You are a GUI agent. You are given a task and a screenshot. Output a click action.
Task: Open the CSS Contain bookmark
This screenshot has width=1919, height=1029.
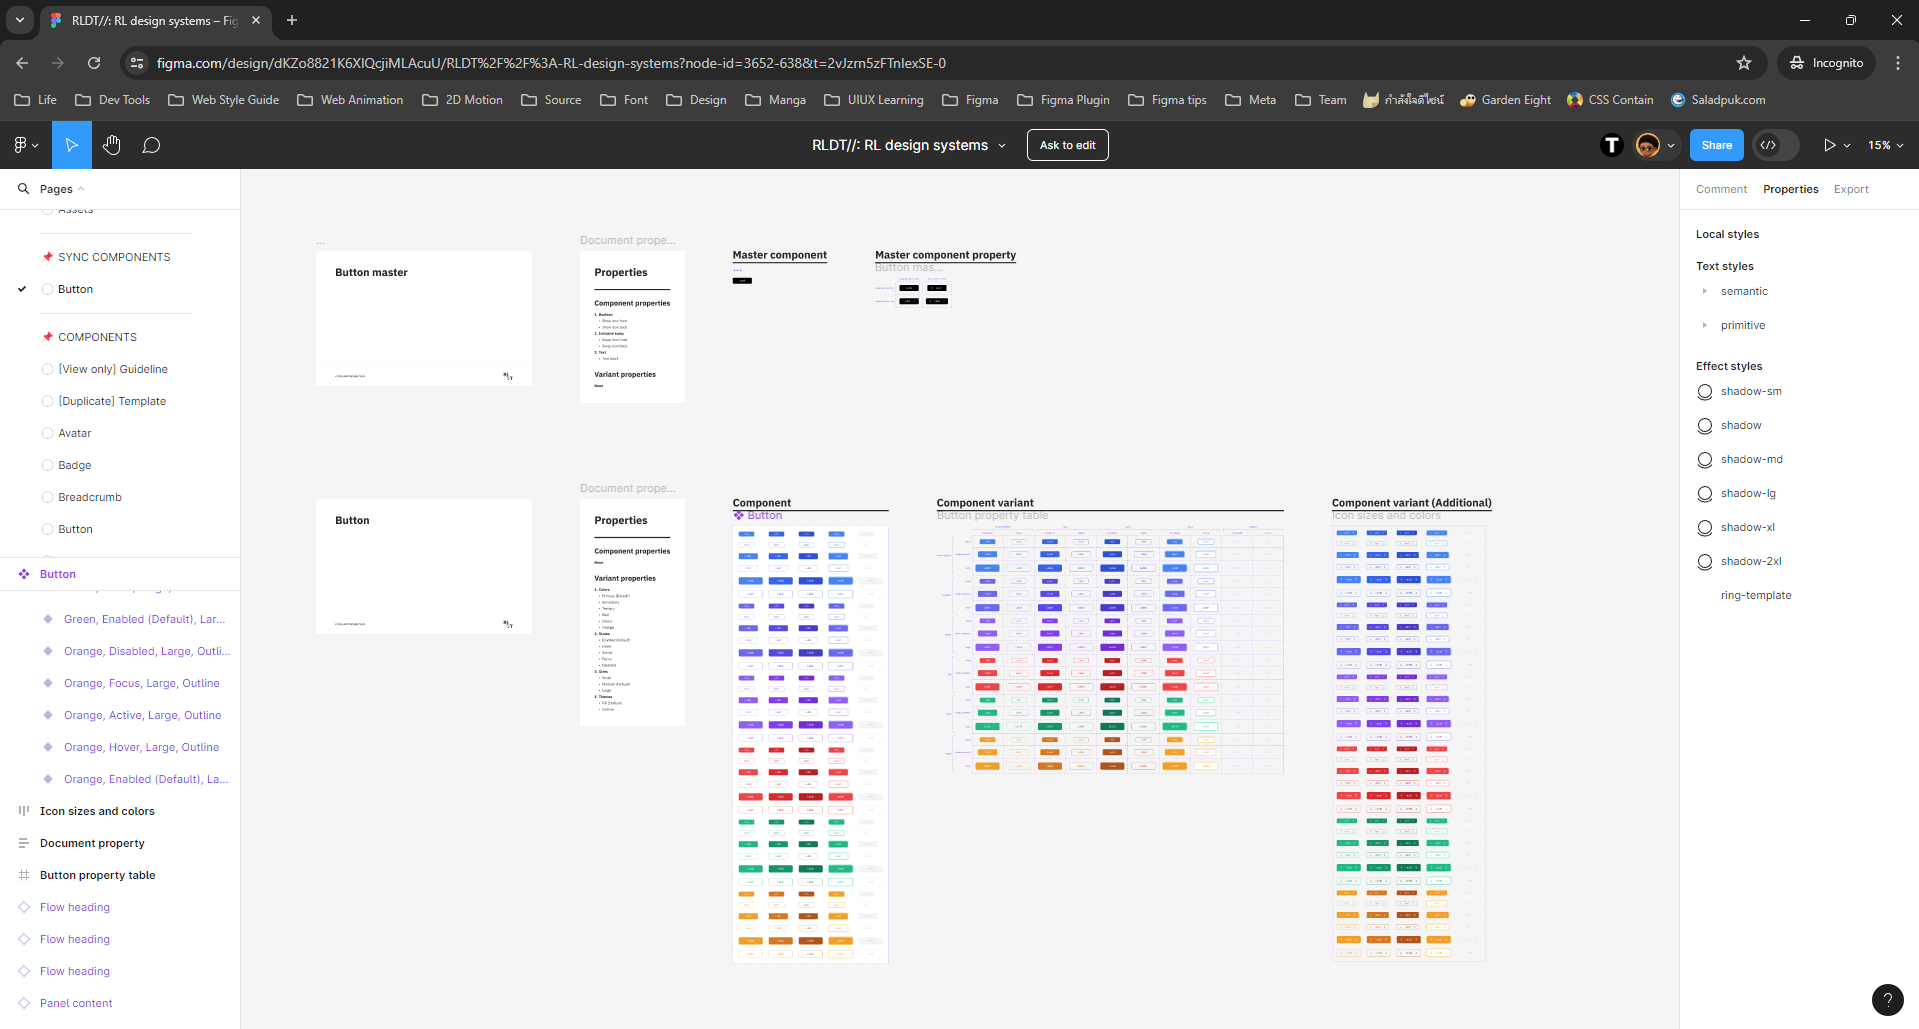click(x=1610, y=100)
